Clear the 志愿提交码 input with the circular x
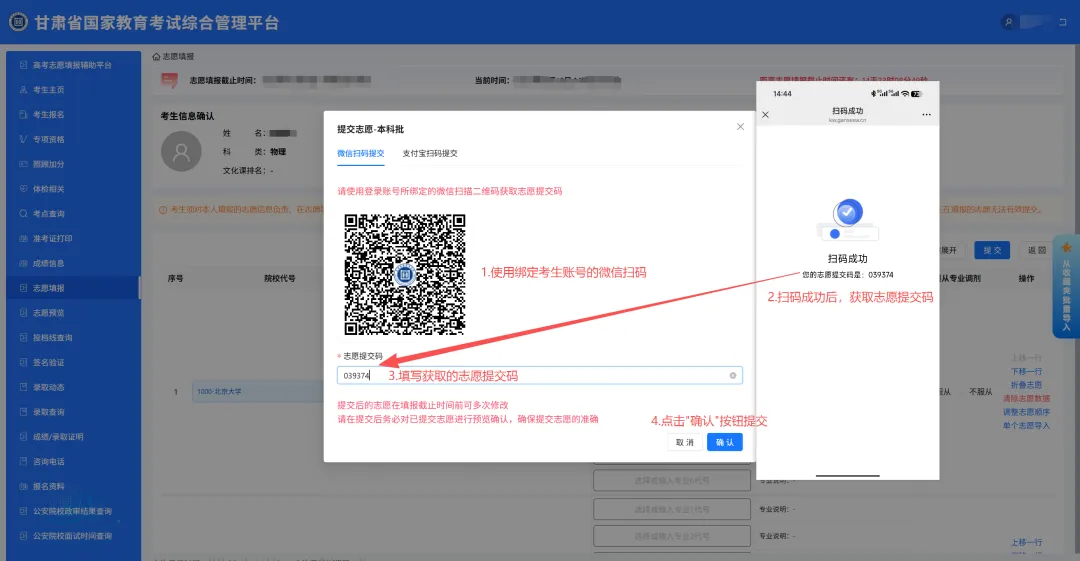 pyautogui.click(x=733, y=376)
